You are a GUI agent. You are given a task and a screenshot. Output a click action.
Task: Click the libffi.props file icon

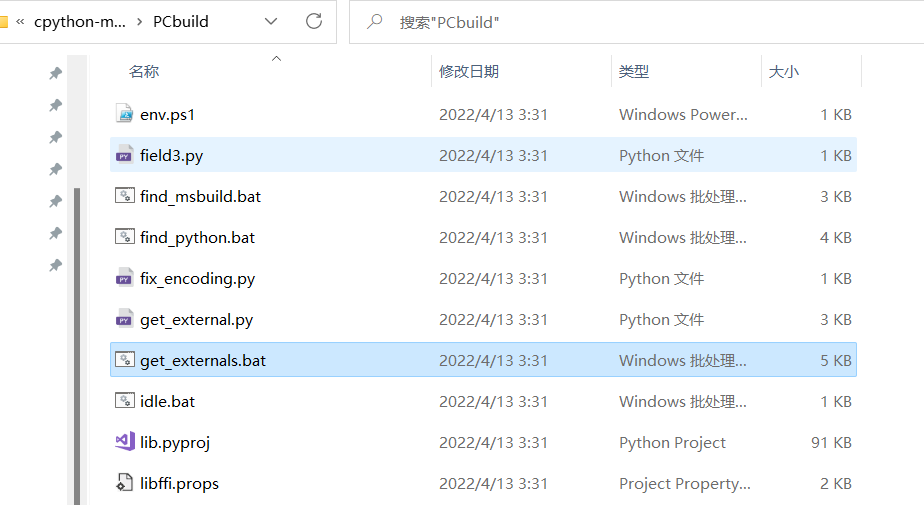(x=125, y=483)
